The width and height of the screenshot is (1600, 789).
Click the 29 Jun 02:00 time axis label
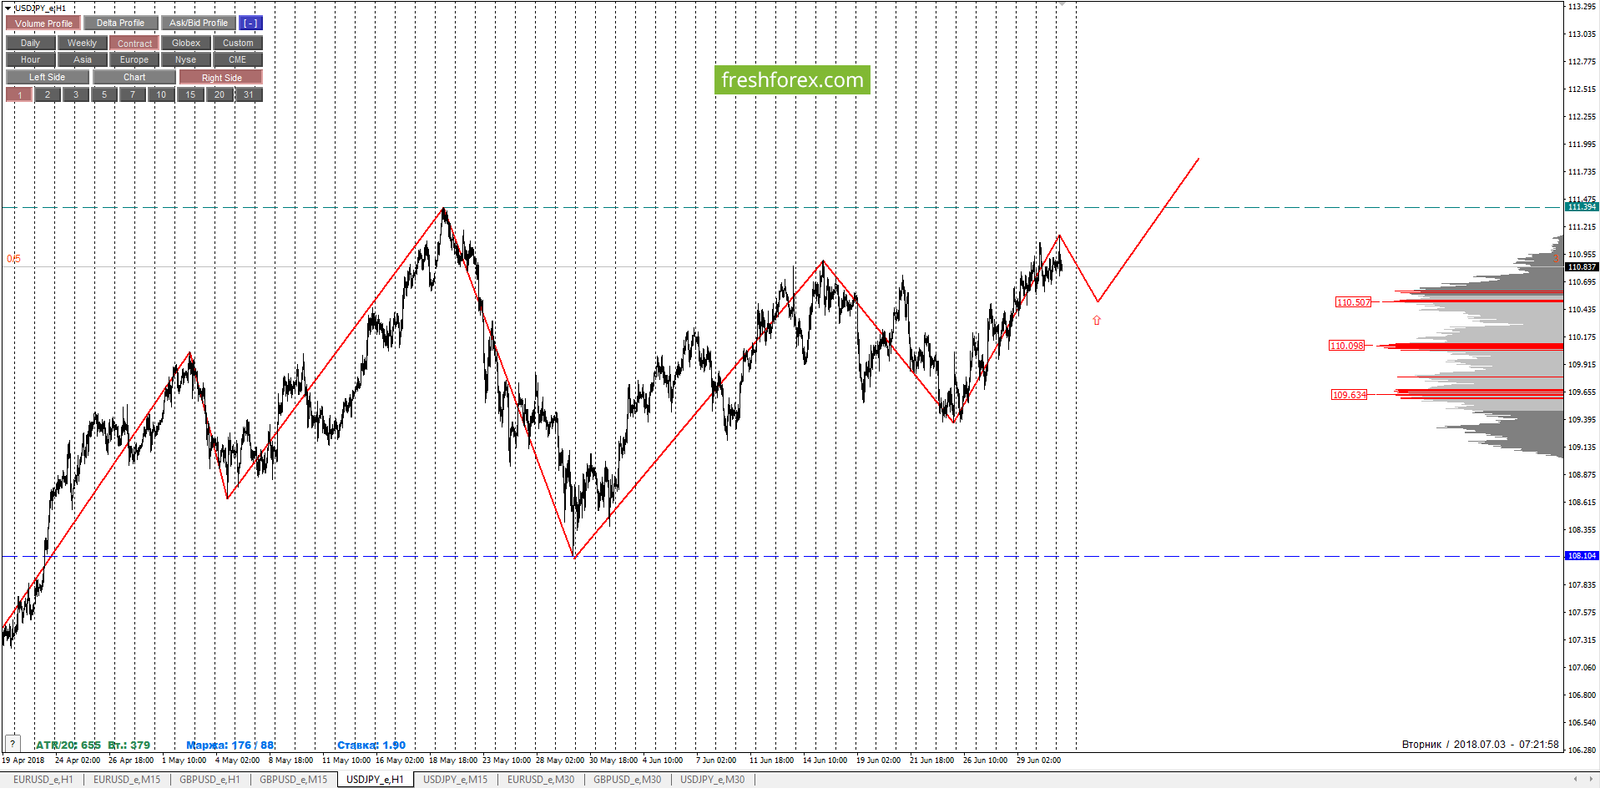coord(1038,760)
